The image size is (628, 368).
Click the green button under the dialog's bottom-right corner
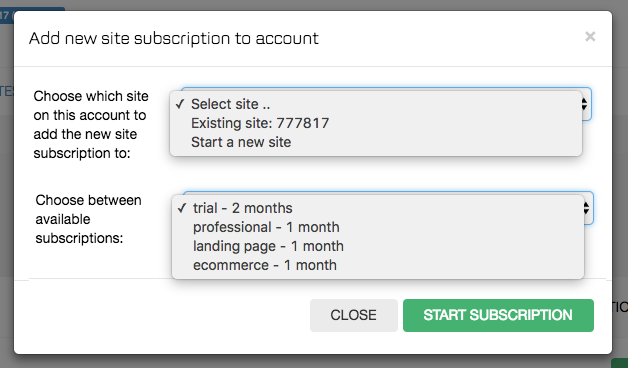(619, 363)
